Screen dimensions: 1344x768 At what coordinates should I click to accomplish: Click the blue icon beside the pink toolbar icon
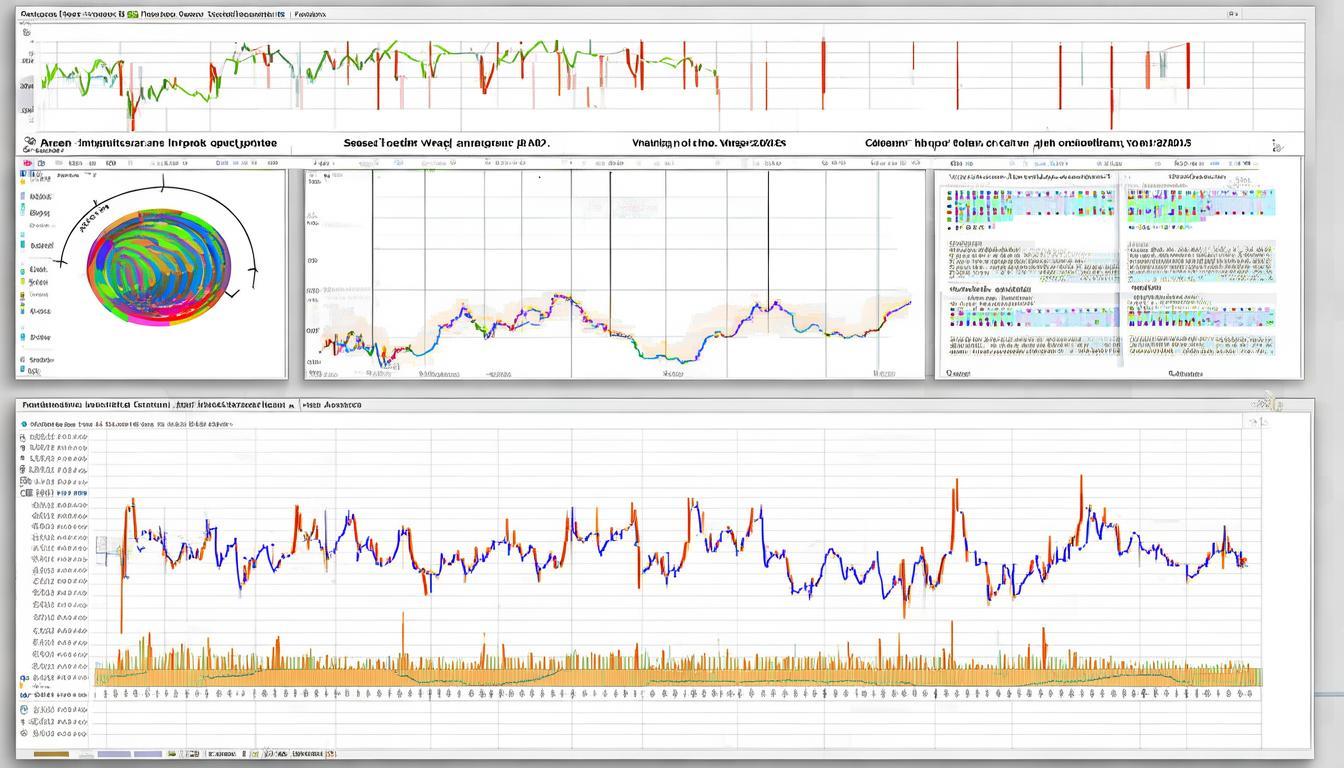[41, 161]
